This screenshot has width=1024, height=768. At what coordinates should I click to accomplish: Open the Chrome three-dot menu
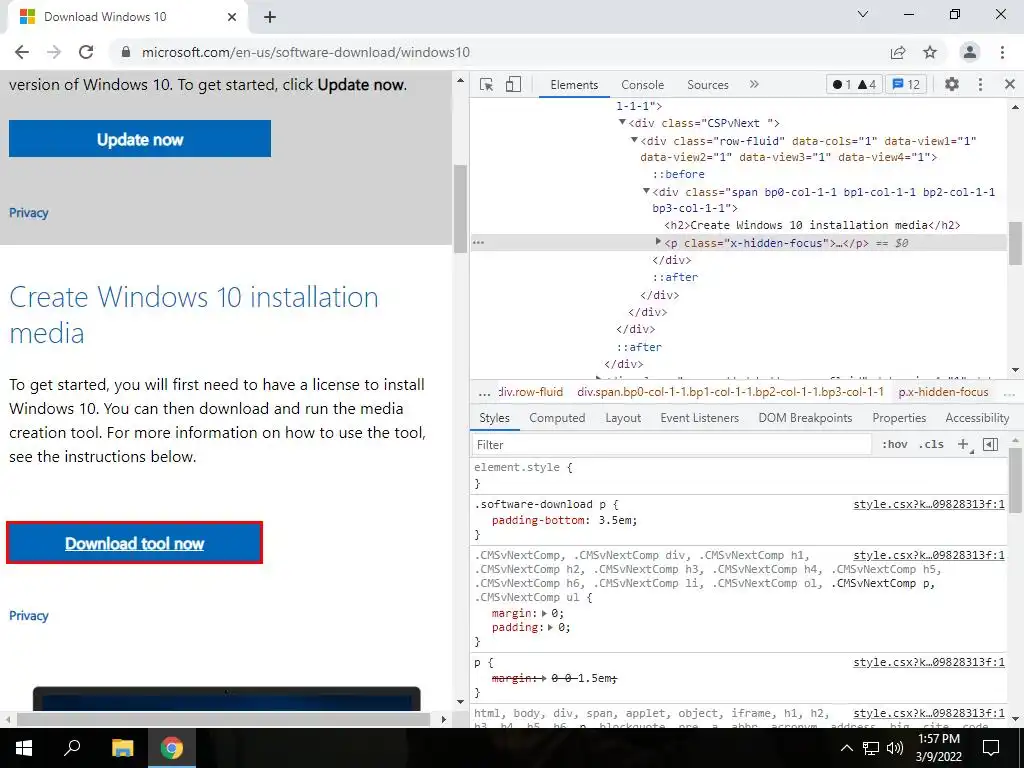click(x=1002, y=52)
